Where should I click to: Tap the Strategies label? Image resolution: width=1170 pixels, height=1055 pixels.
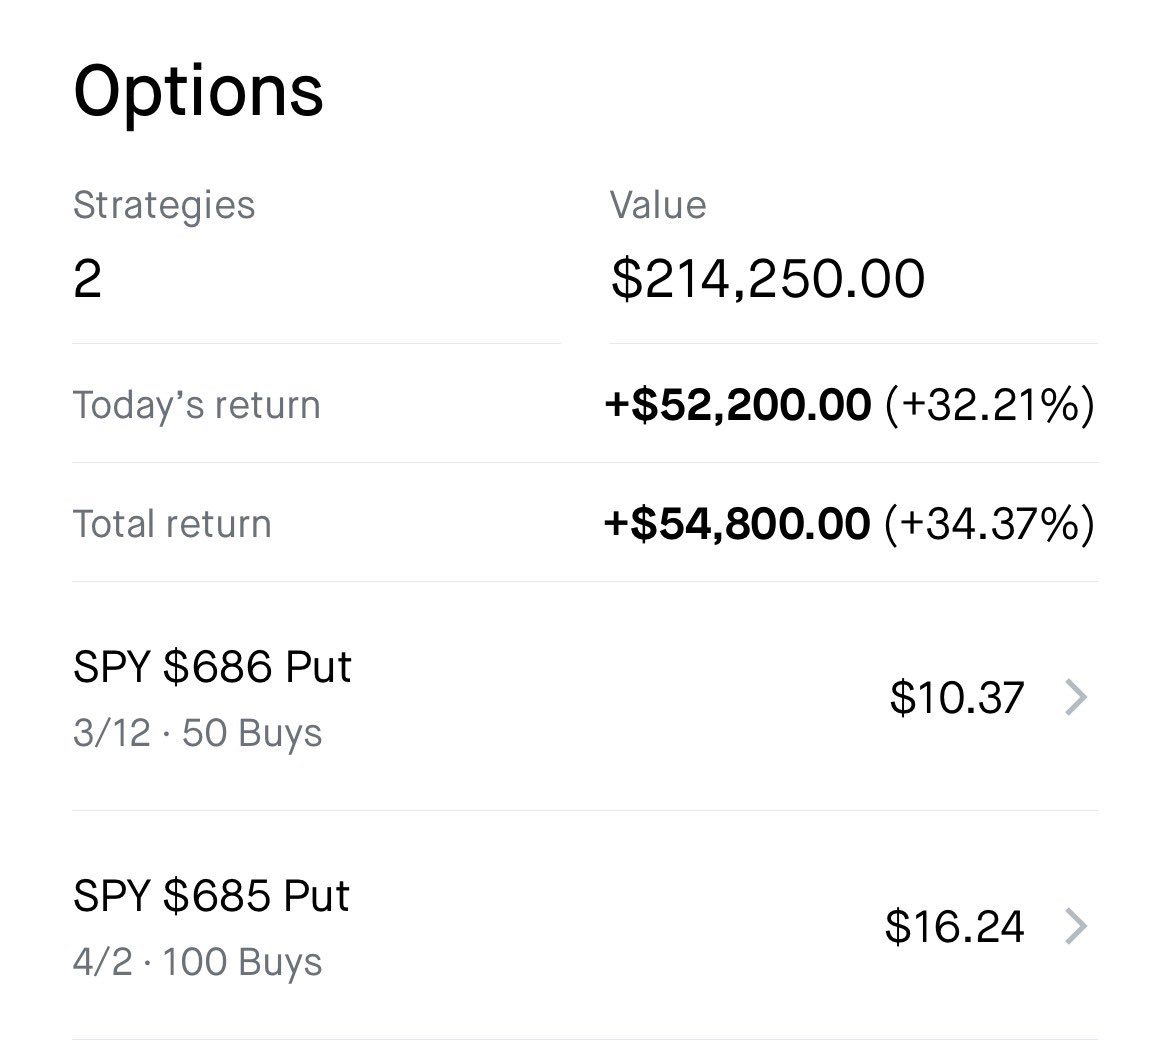164,206
